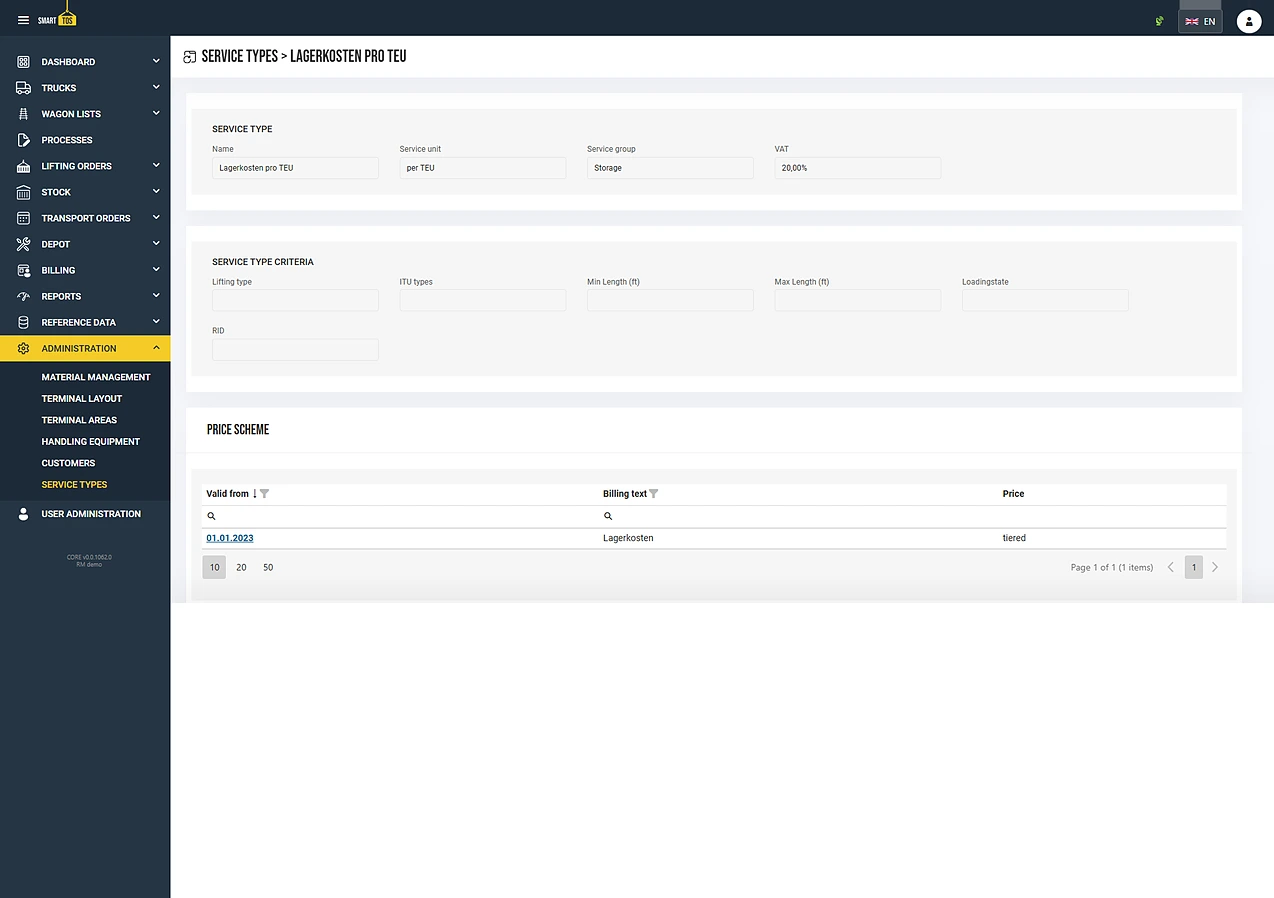The width and height of the screenshot is (1274, 898).
Task: Set page size to 50
Action: coord(268,567)
